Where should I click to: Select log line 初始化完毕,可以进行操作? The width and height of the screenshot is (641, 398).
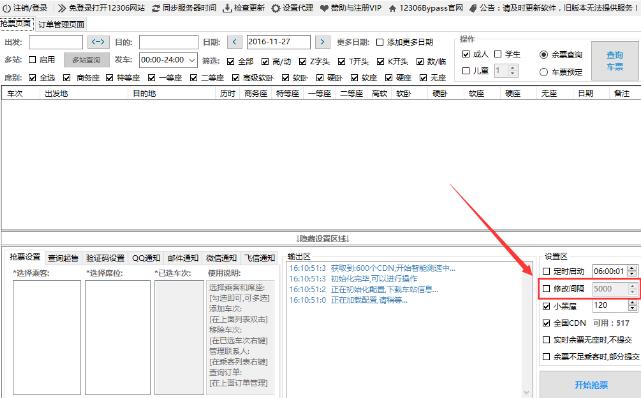(353, 279)
